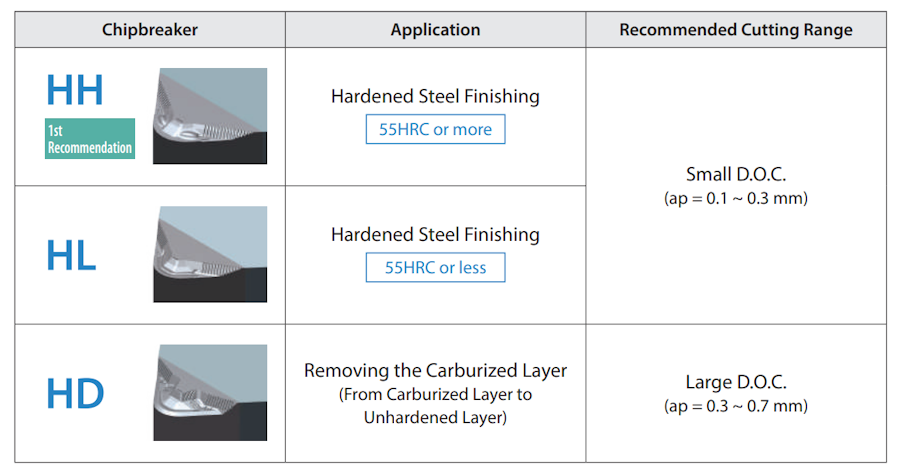Image resolution: width=900 pixels, height=475 pixels.
Task: Click the '55HRC or less' box
Action: (x=435, y=268)
